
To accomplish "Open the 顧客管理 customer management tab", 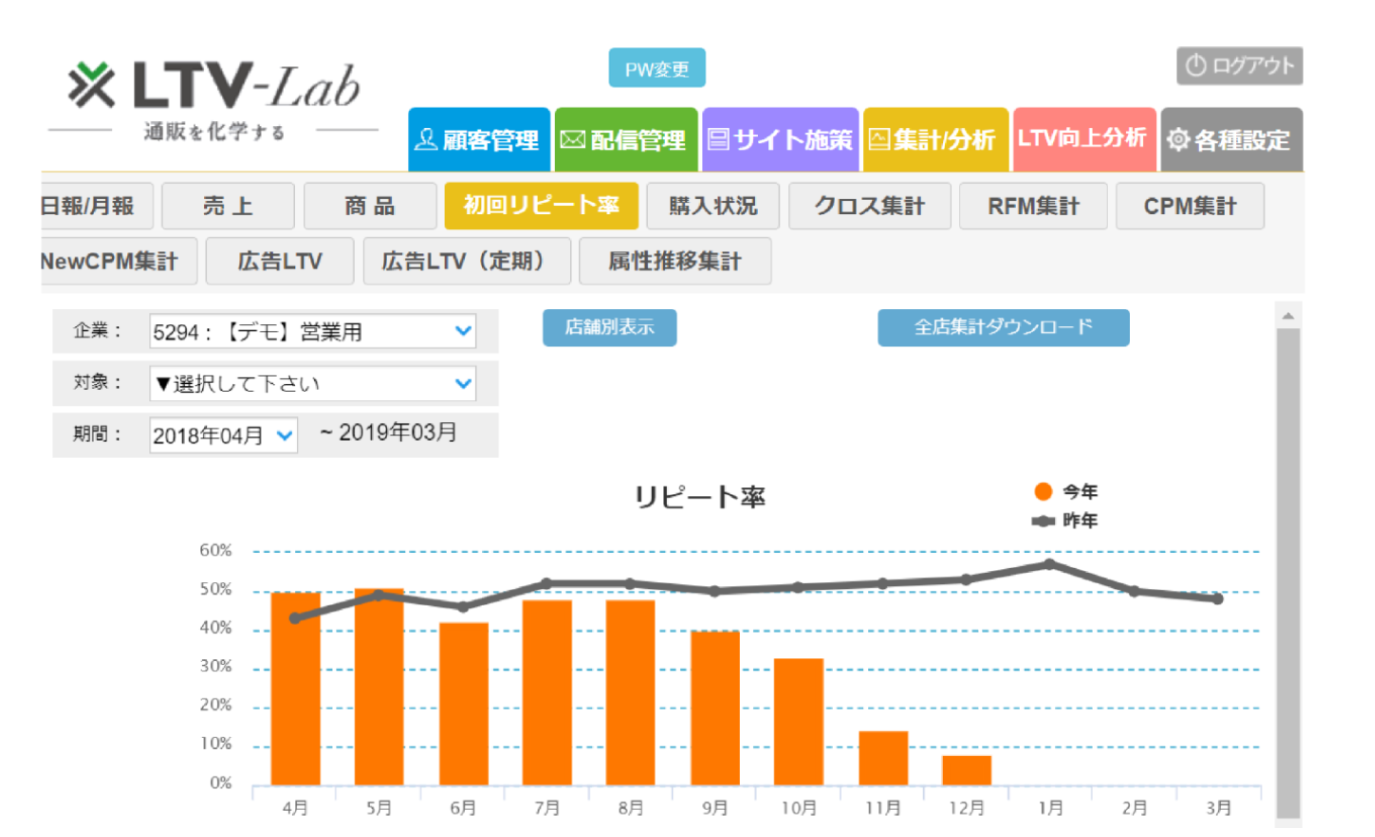I will pos(479,140).
